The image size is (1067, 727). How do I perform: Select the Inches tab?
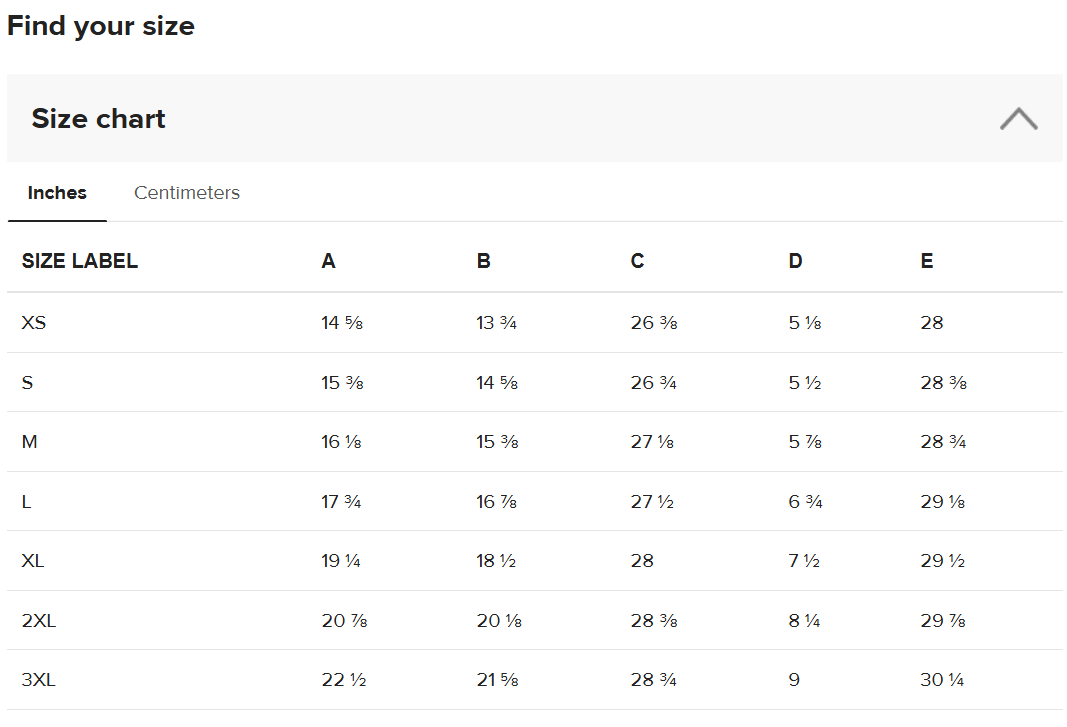[57, 193]
